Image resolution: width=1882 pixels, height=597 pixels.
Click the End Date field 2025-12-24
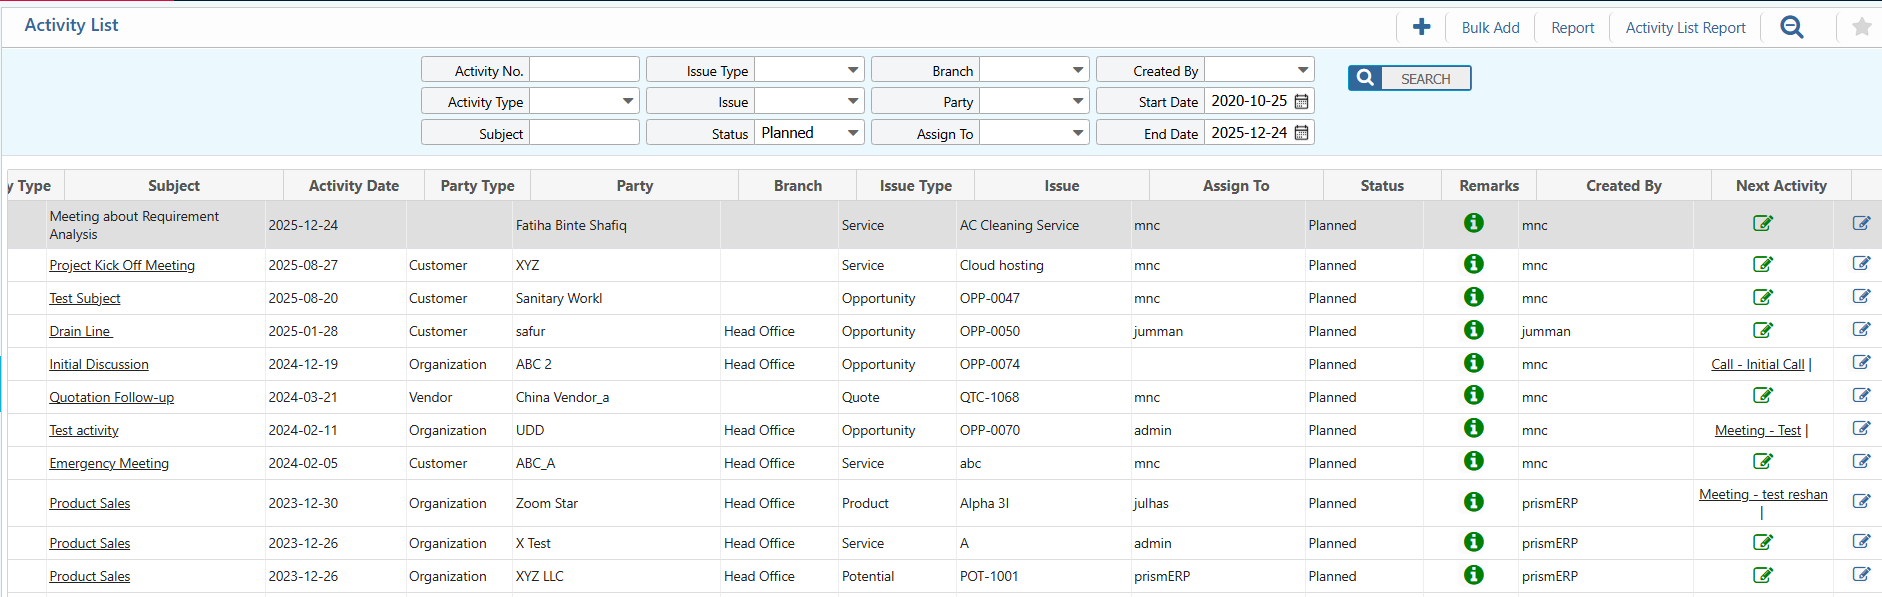click(1249, 132)
